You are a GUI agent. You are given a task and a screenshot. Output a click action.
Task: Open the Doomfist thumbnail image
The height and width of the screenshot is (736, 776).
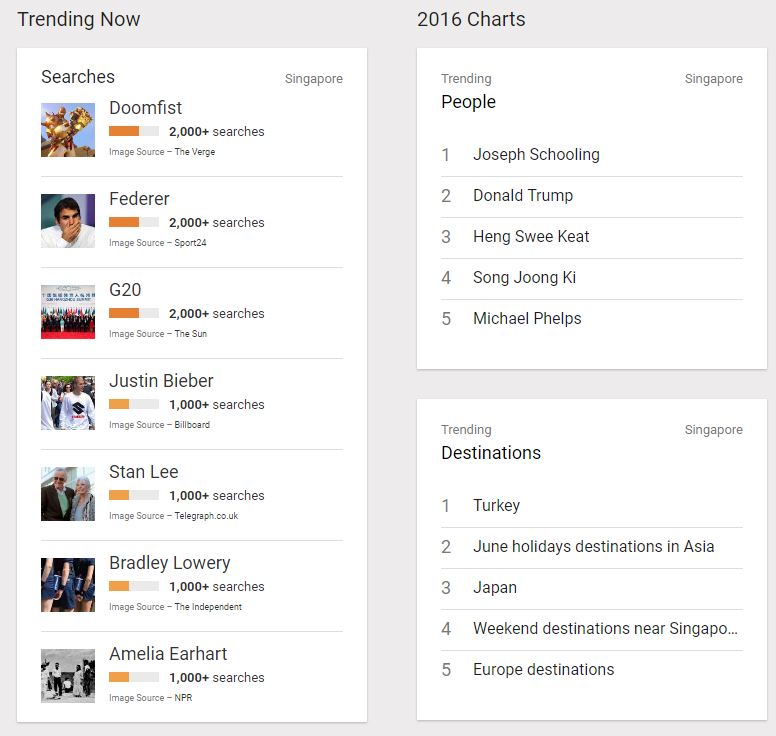68,130
